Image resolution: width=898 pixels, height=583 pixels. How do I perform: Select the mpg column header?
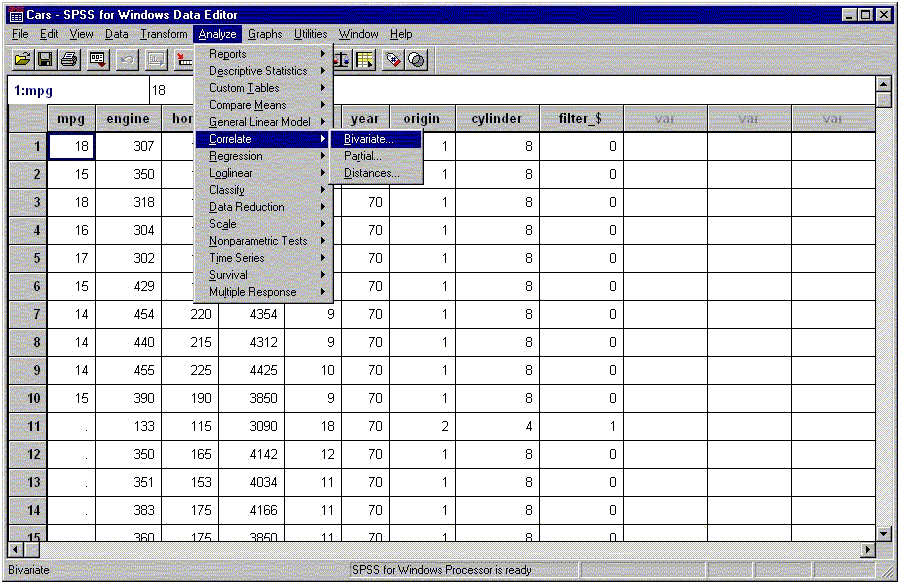[72, 119]
